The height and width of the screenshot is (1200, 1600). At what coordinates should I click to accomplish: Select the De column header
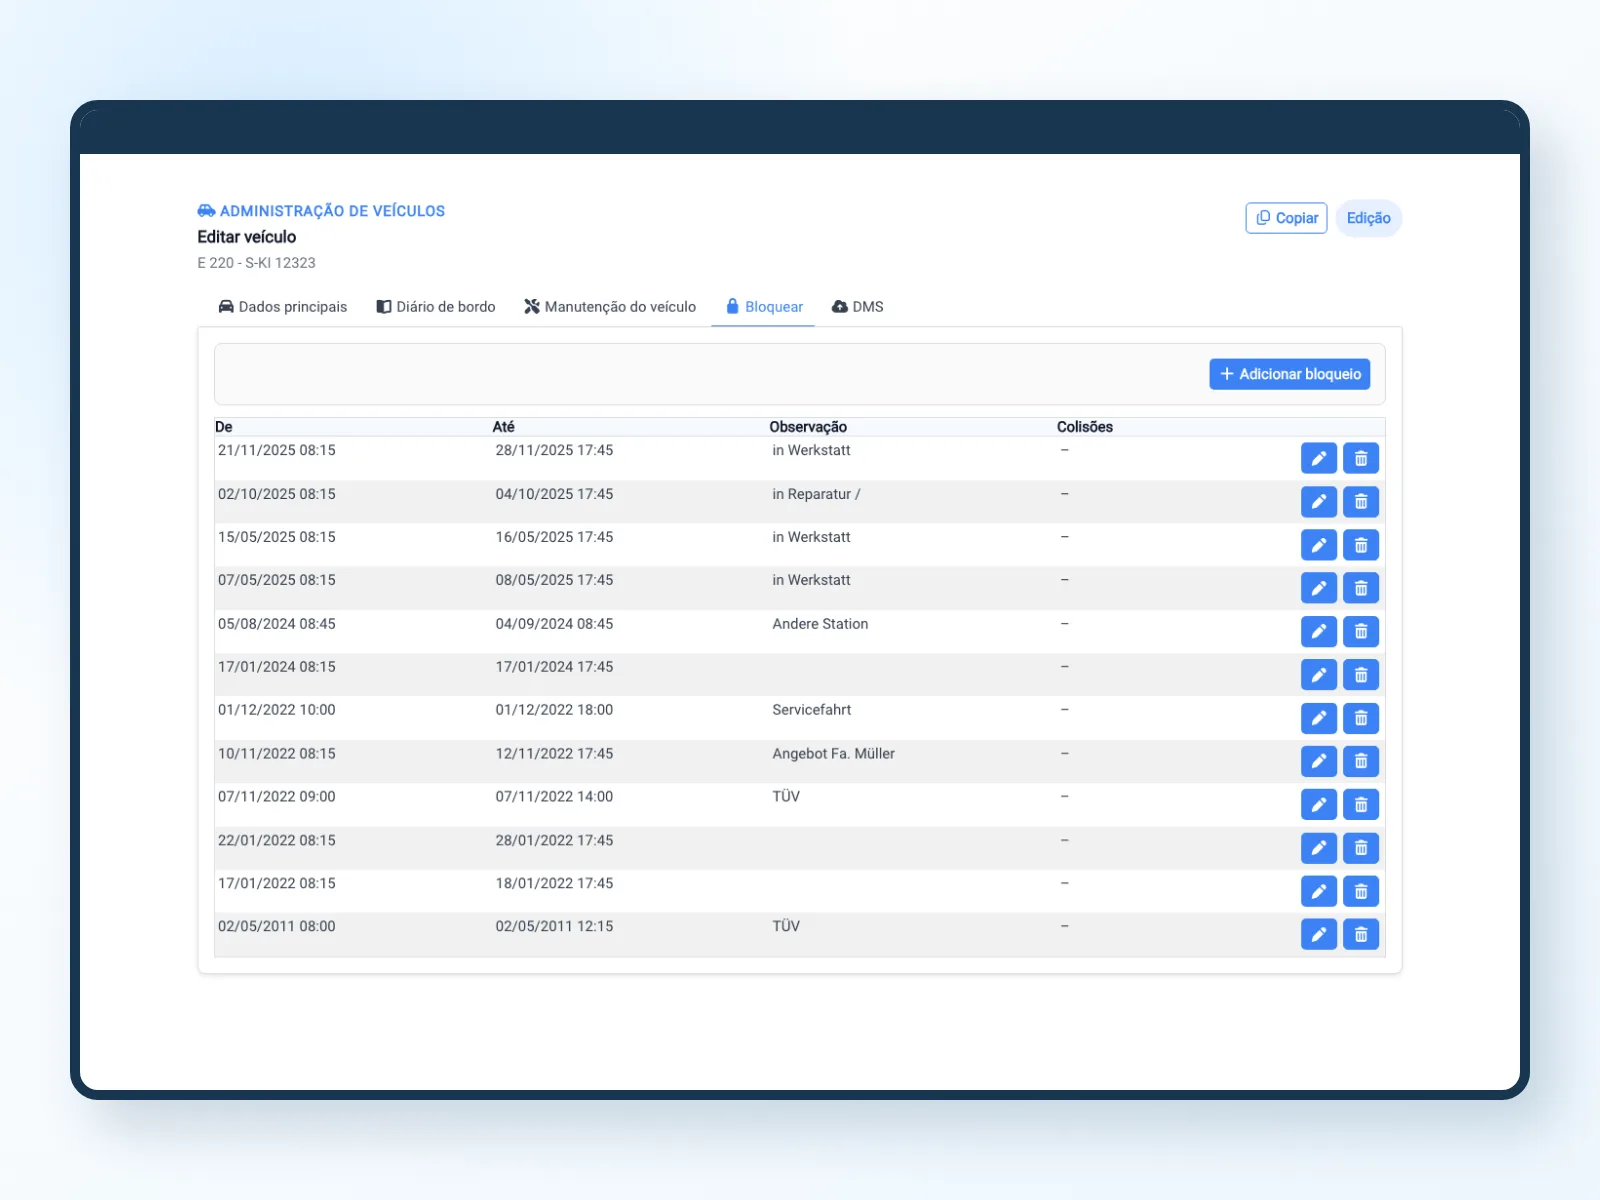tap(224, 427)
